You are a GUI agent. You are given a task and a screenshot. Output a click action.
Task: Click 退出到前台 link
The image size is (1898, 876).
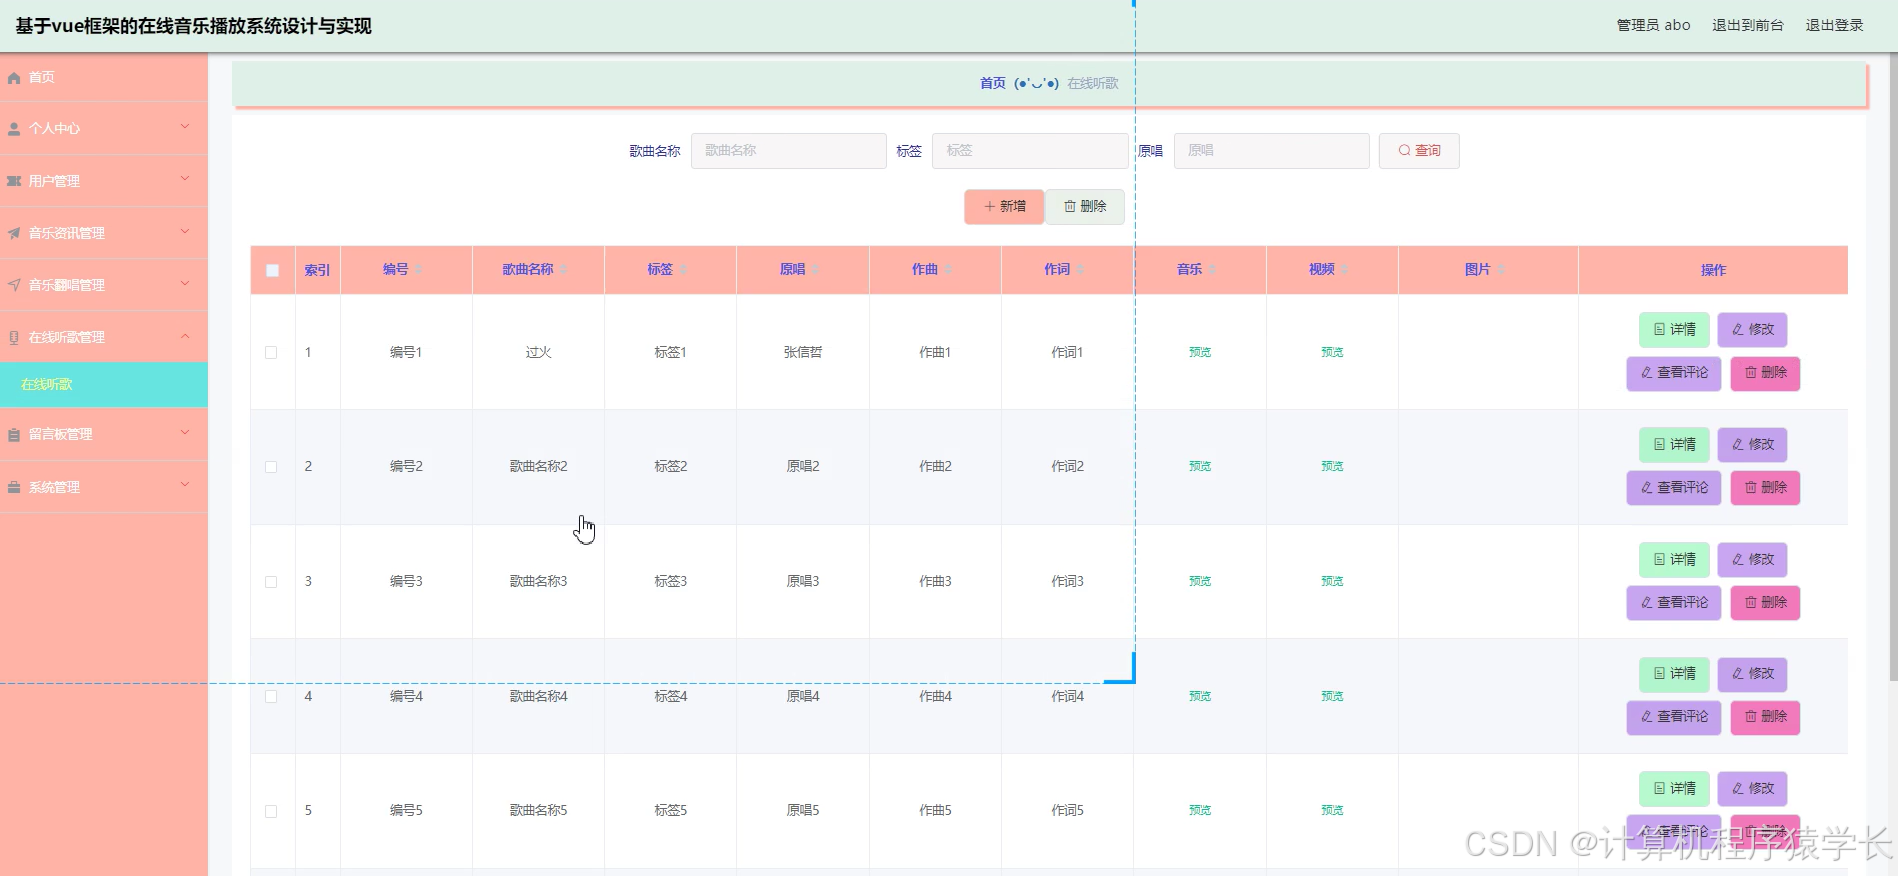pyautogui.click(x=1747, y=25)
